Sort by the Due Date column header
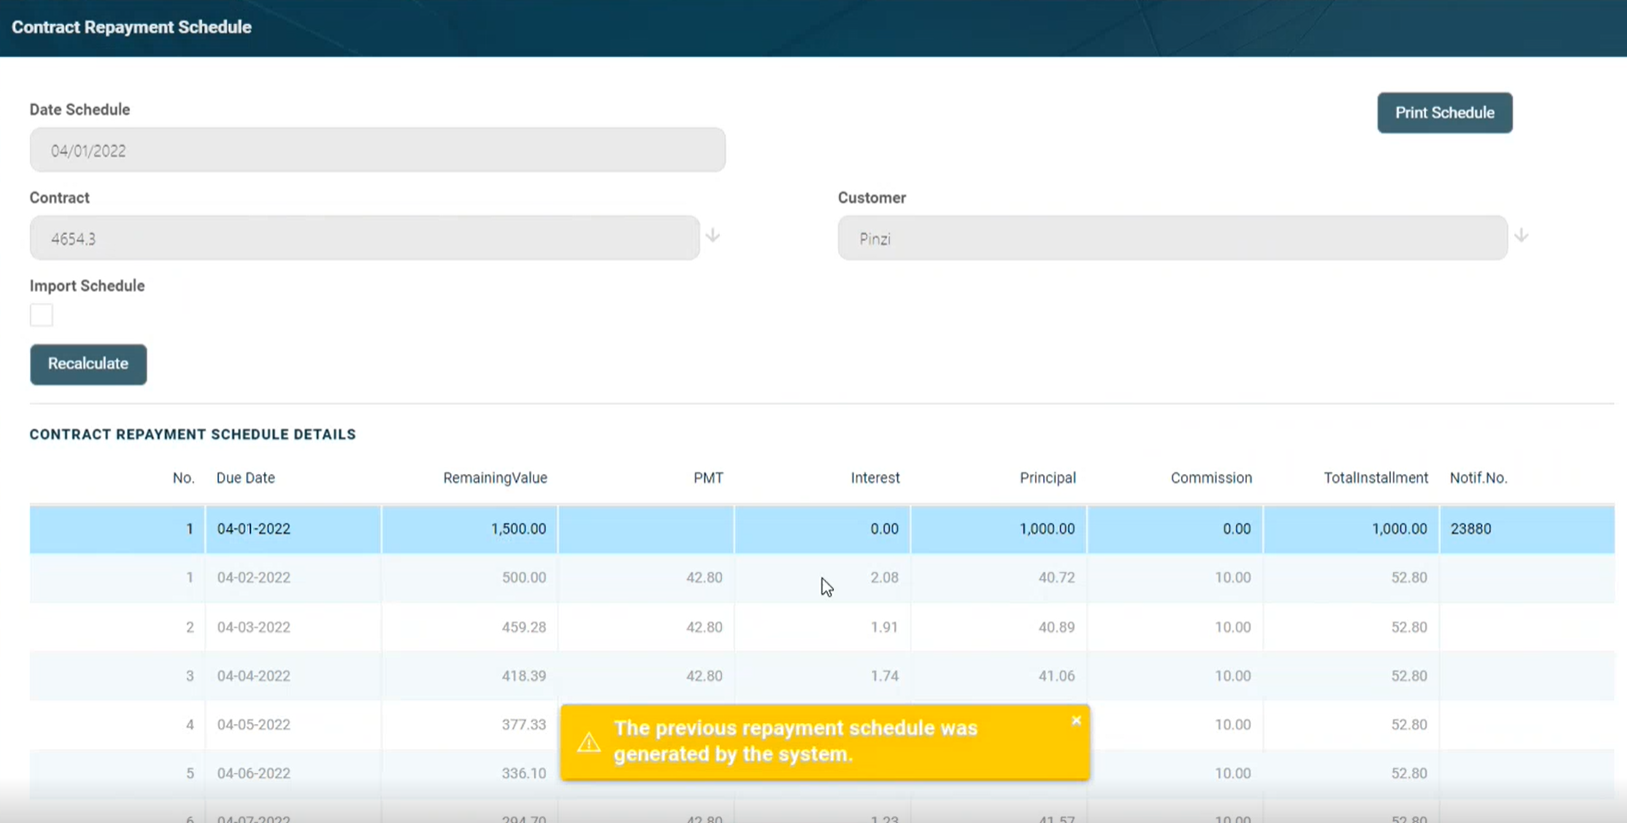 245,478
